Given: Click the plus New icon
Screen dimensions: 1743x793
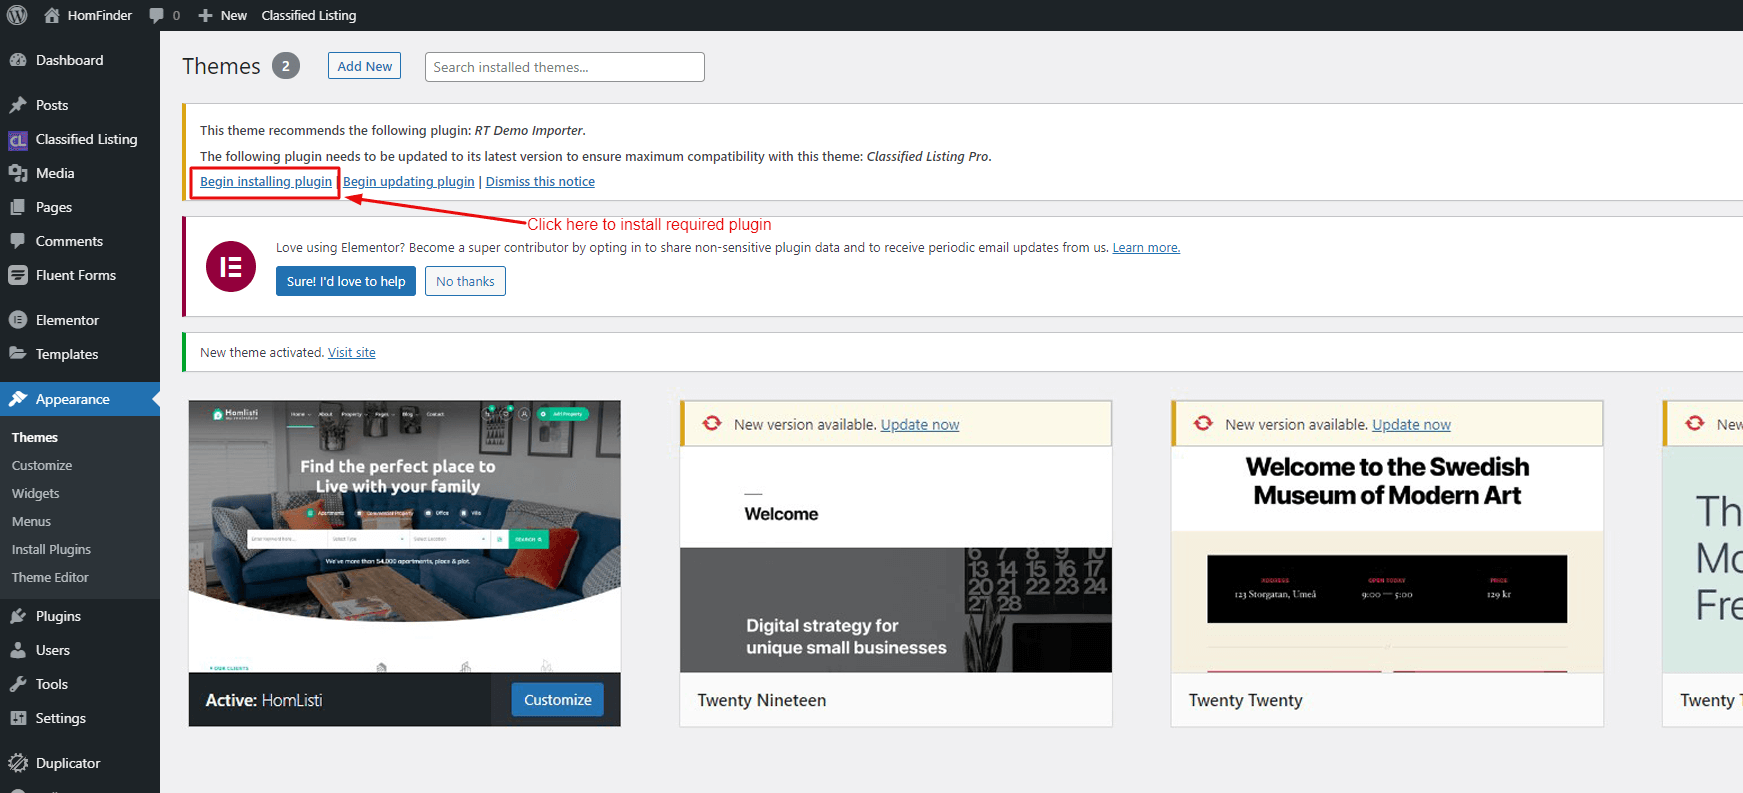Looking at the screenshot, I should [205, 15].
